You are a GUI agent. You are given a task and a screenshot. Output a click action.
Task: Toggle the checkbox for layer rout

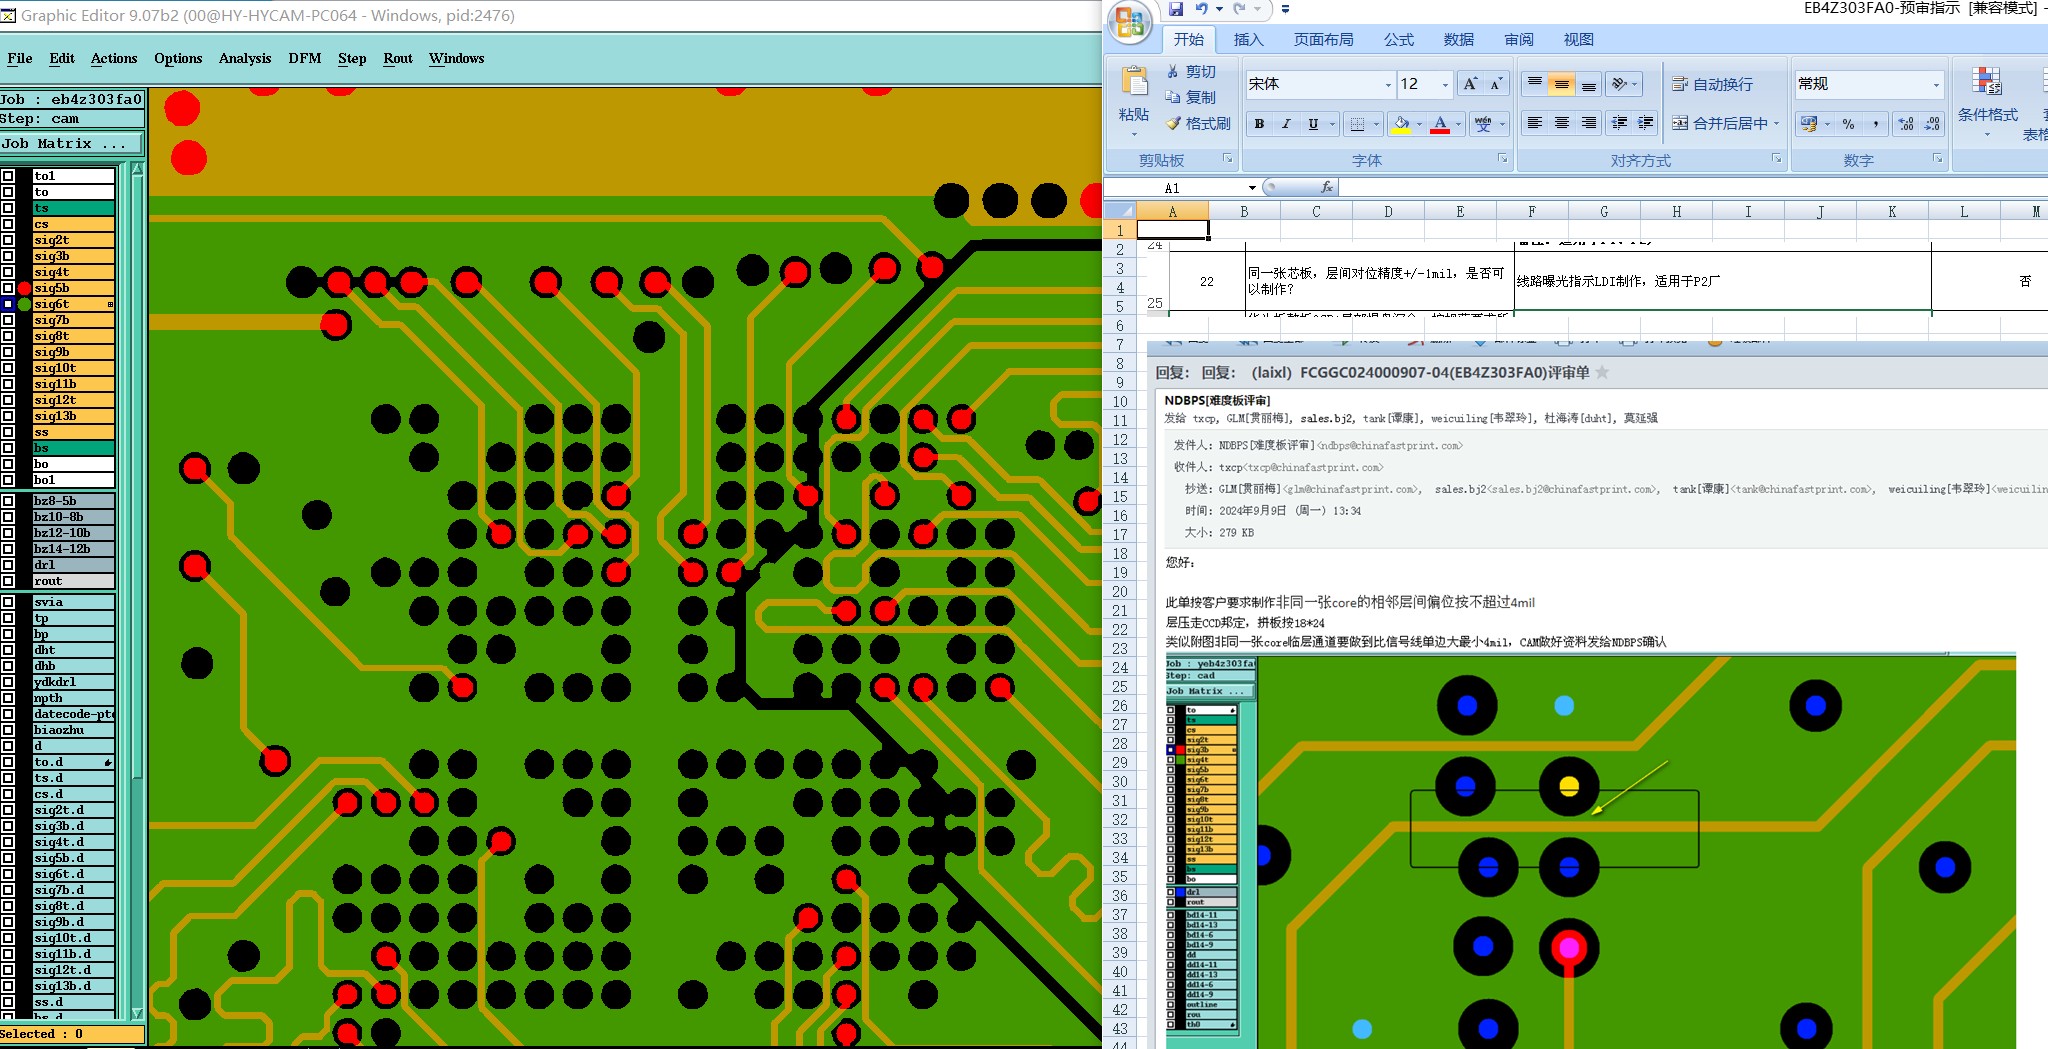(8, 581)
